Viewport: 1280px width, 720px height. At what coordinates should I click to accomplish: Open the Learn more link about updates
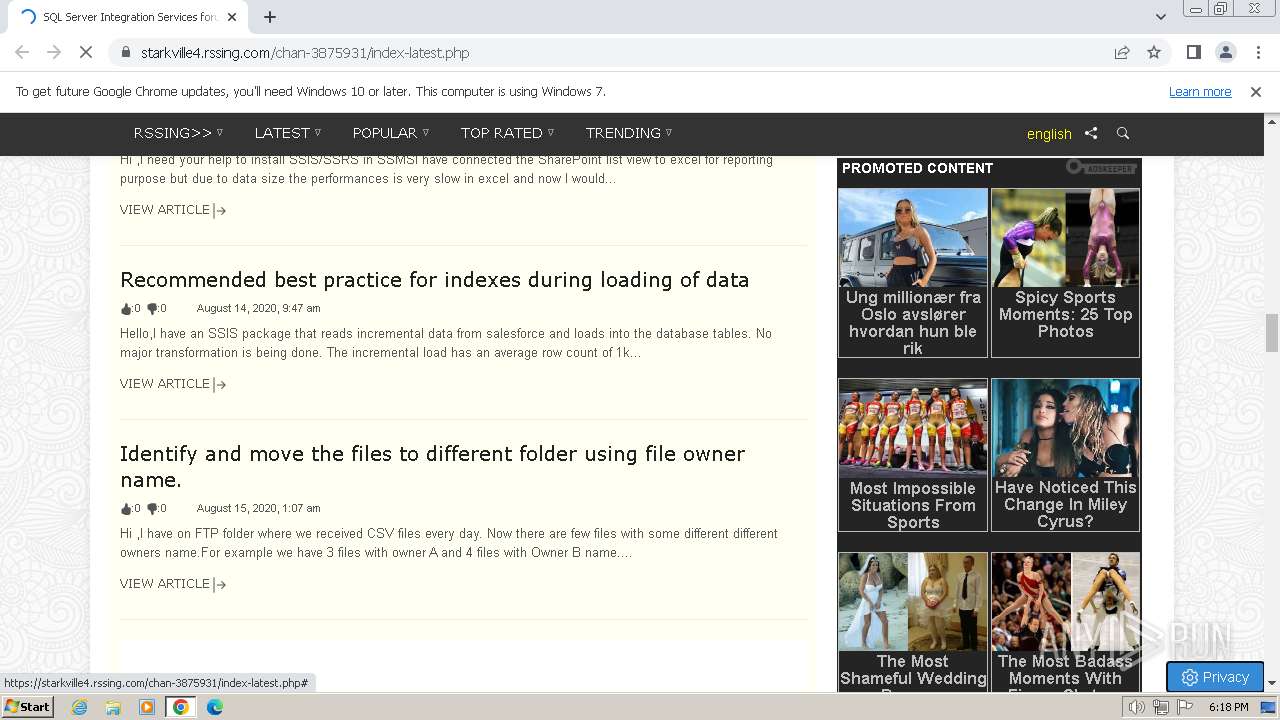[1200, 91]
